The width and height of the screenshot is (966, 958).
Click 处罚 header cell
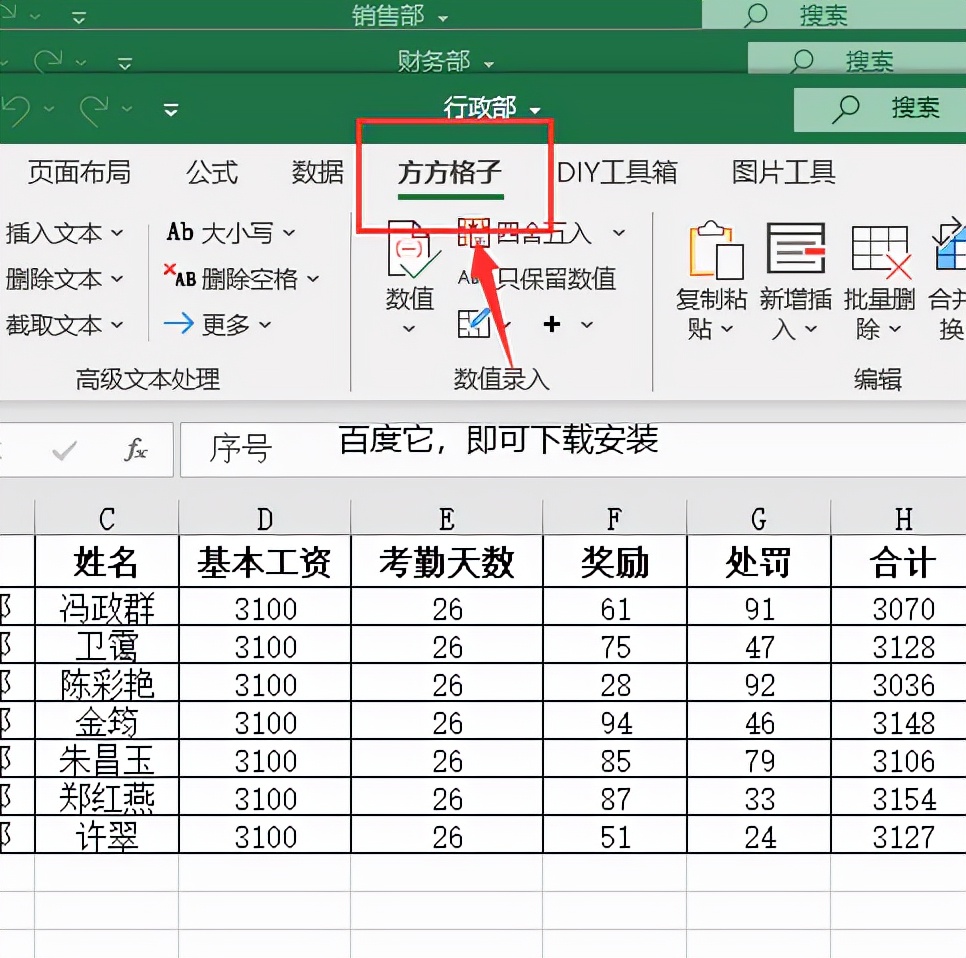759,561
